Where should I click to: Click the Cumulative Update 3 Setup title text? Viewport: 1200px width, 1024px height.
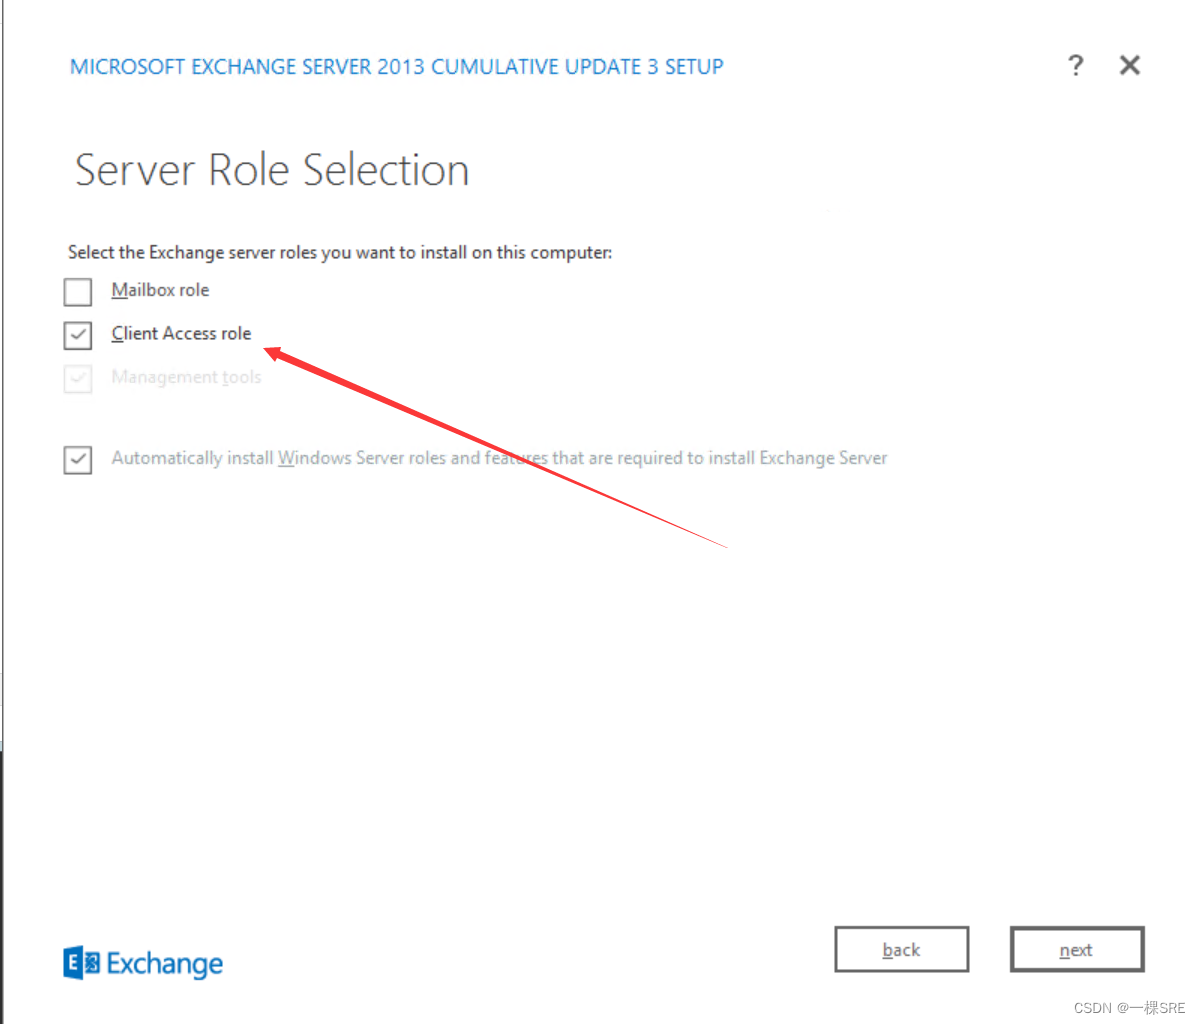pyautogui.click(x=396, y=67)
